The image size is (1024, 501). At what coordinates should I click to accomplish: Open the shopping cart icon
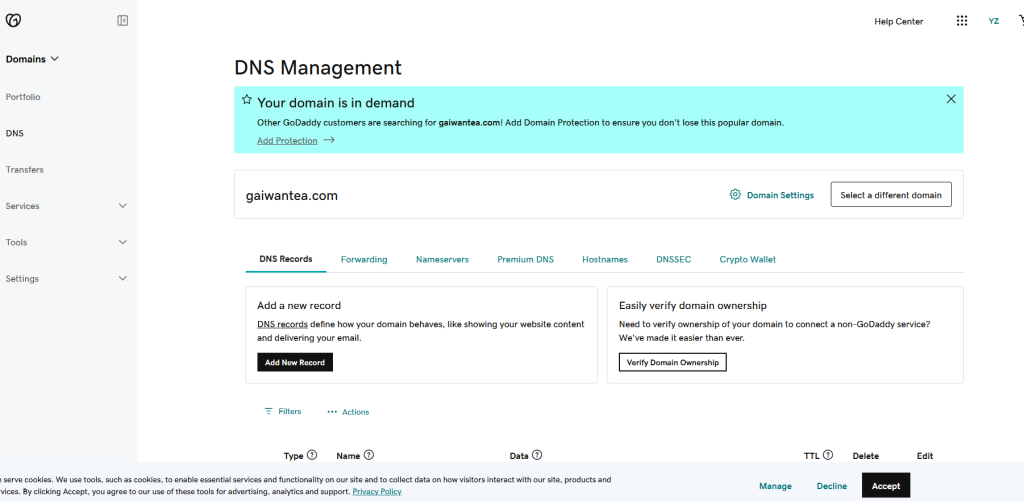click(x=1018, y=21)
